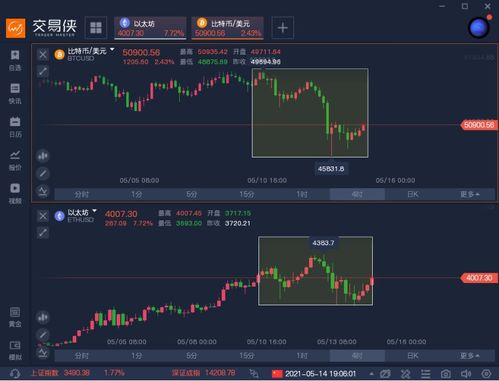This screenshot has width=499, height=381.
Task: Open 视频 video section in sidebar
Action: point(15,193)
